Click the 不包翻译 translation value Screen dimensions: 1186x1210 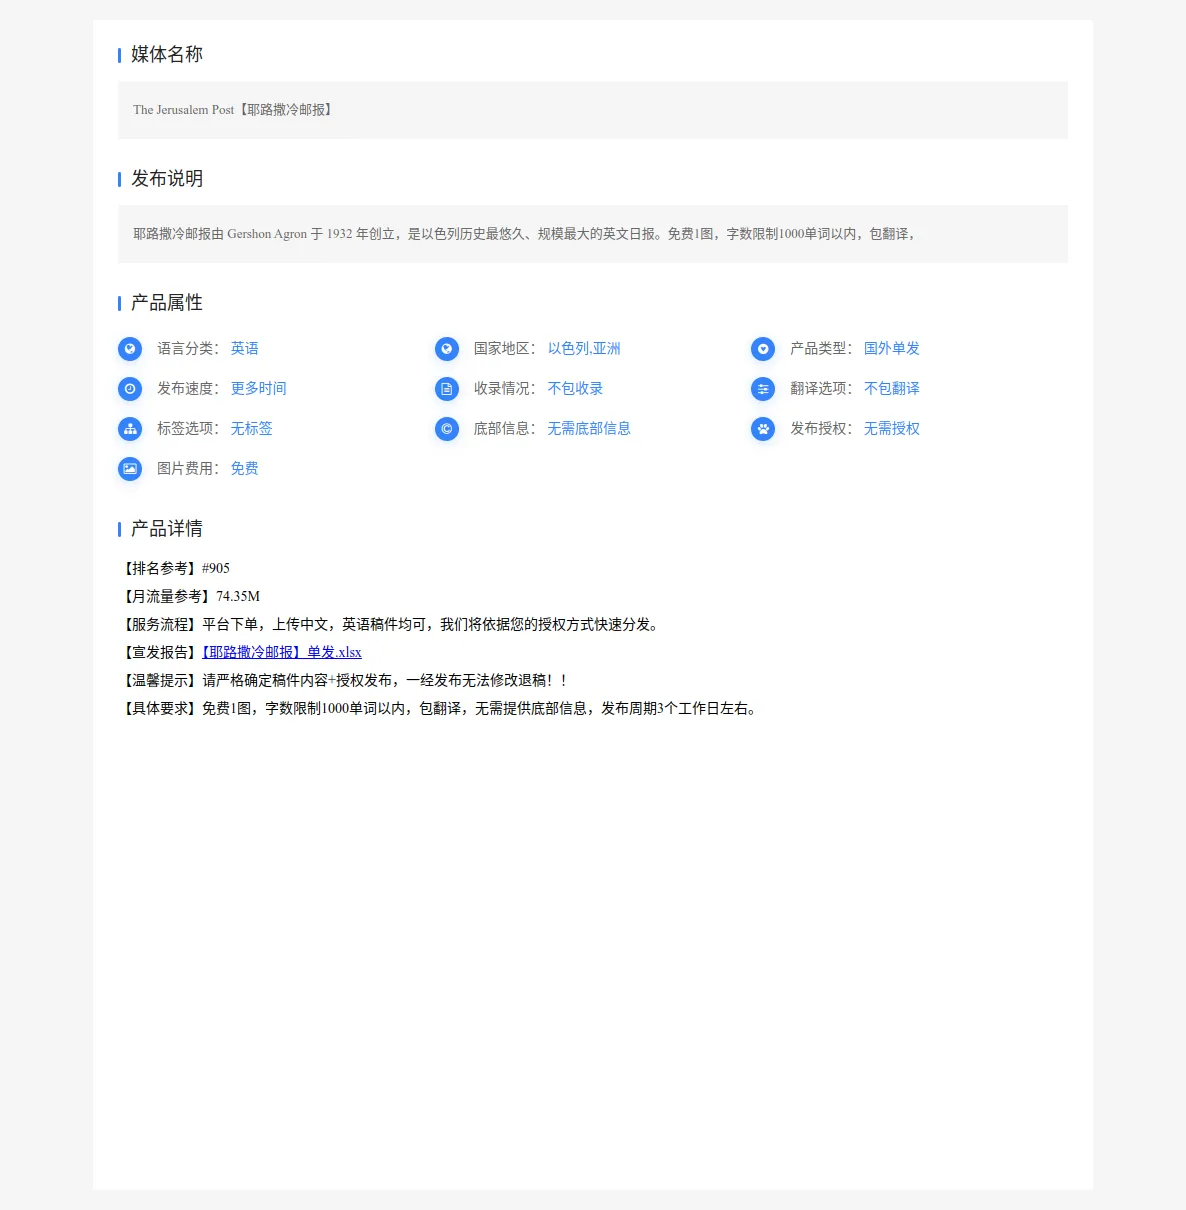coord(892,388)
